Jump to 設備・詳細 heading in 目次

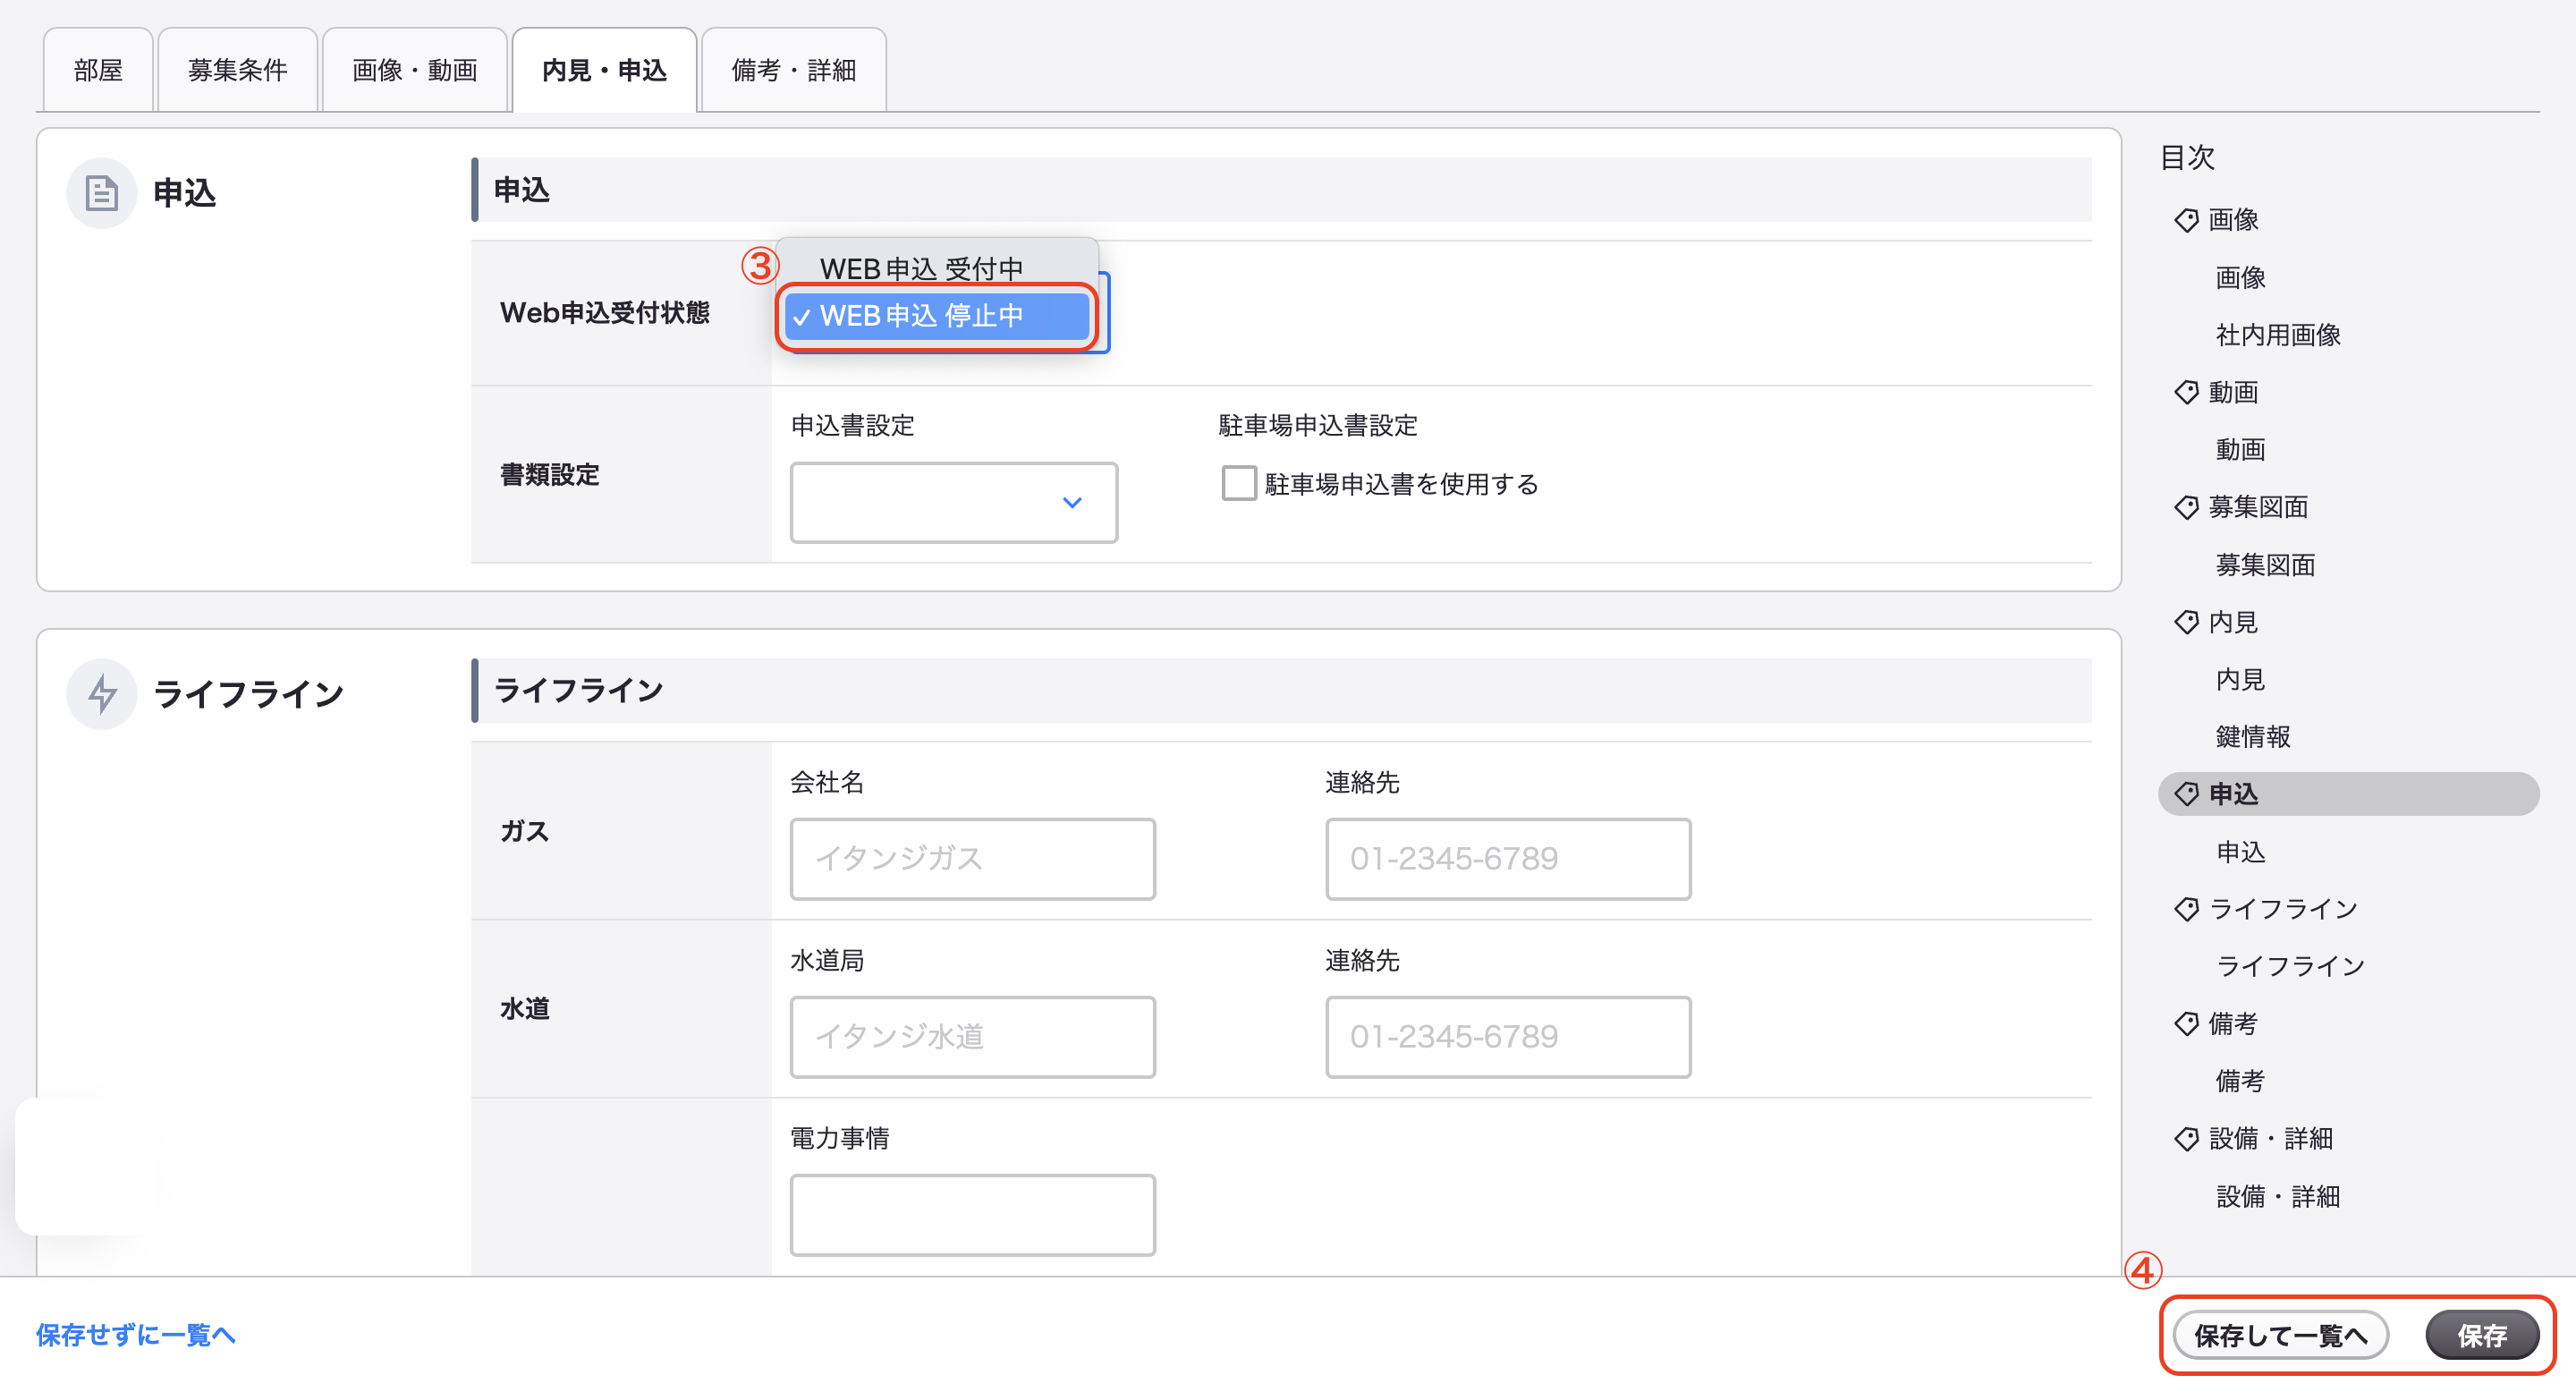click(2271, 1139)
